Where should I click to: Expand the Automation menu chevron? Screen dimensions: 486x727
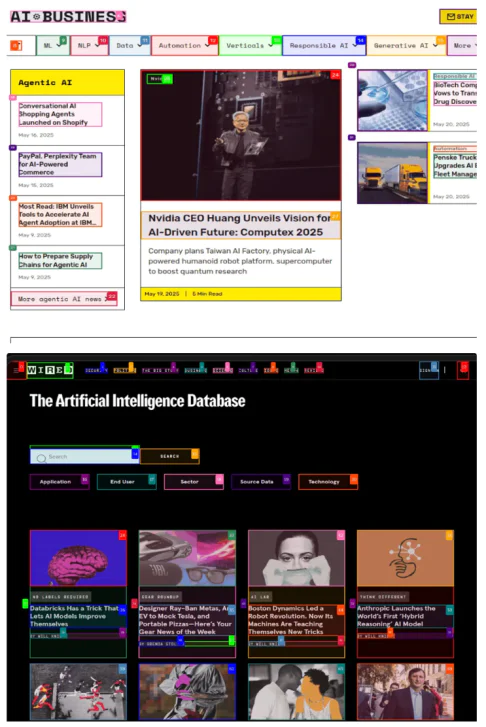click(207, 45)
